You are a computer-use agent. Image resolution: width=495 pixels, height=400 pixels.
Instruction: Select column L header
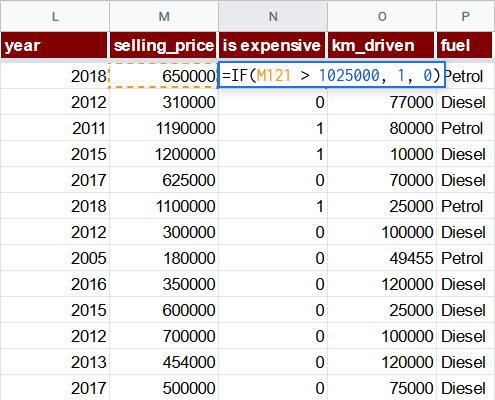click(55, 16)
